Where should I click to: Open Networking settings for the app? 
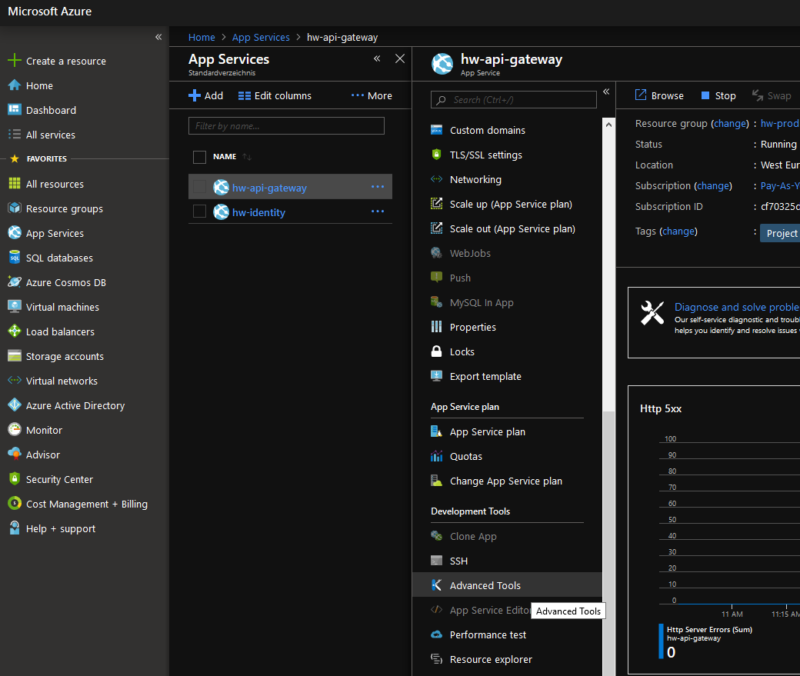point(474,179)
